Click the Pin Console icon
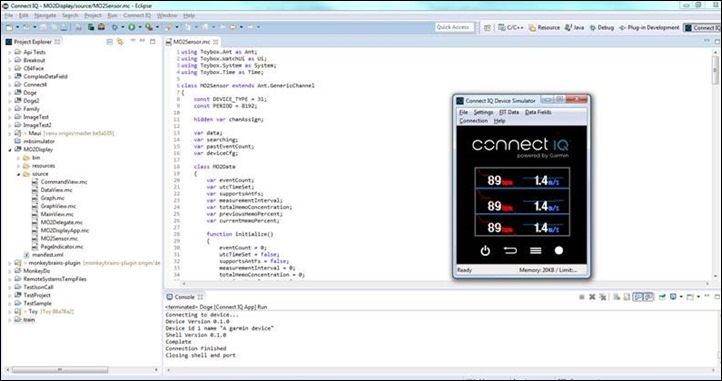Screen dimensions: 722x381 pos(662,297)
